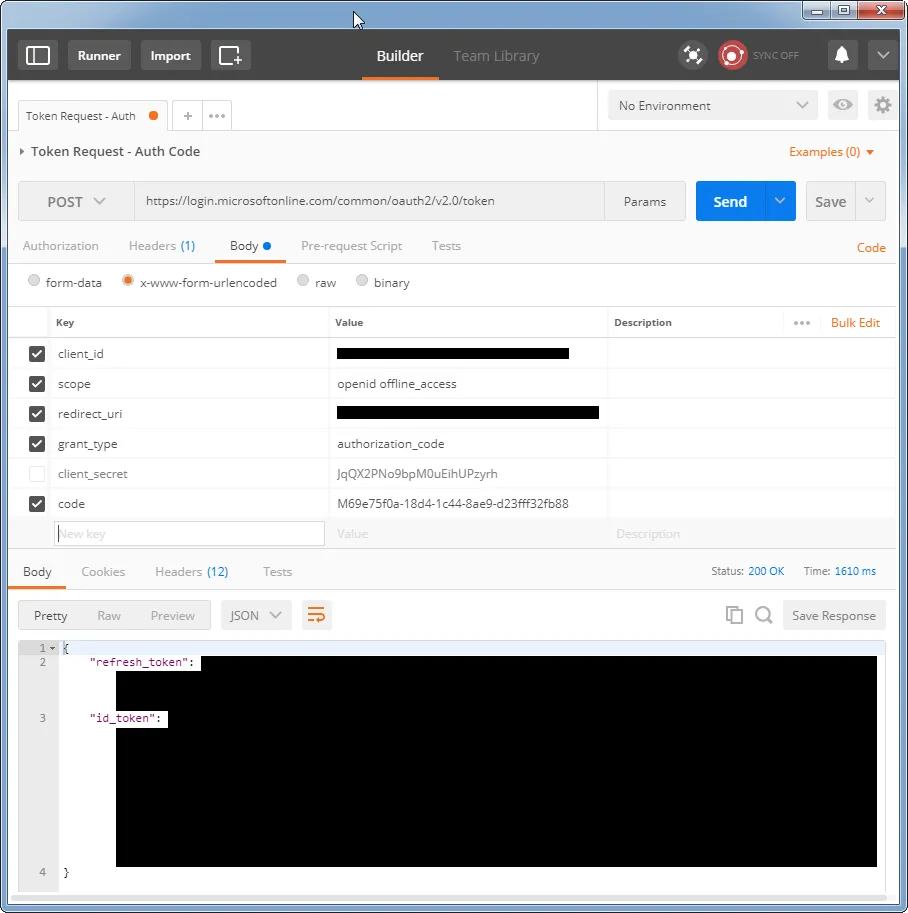
Task: Uncheck the scope parameter checkbox
Action: point(37,384)
